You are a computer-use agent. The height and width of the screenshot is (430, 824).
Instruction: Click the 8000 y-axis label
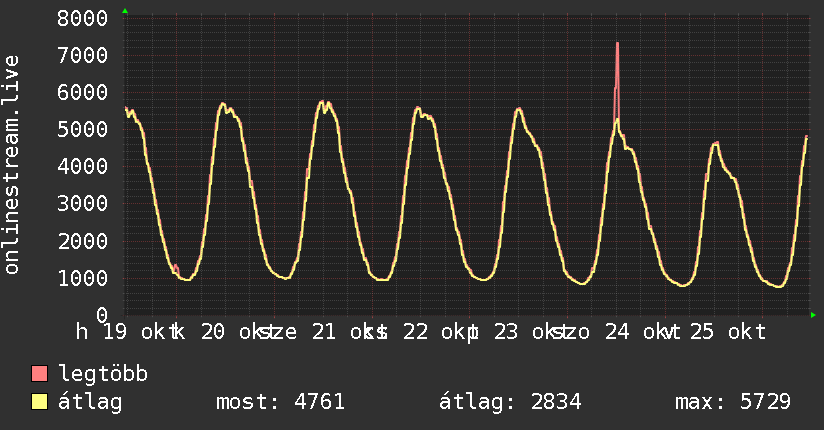[83, 18]
